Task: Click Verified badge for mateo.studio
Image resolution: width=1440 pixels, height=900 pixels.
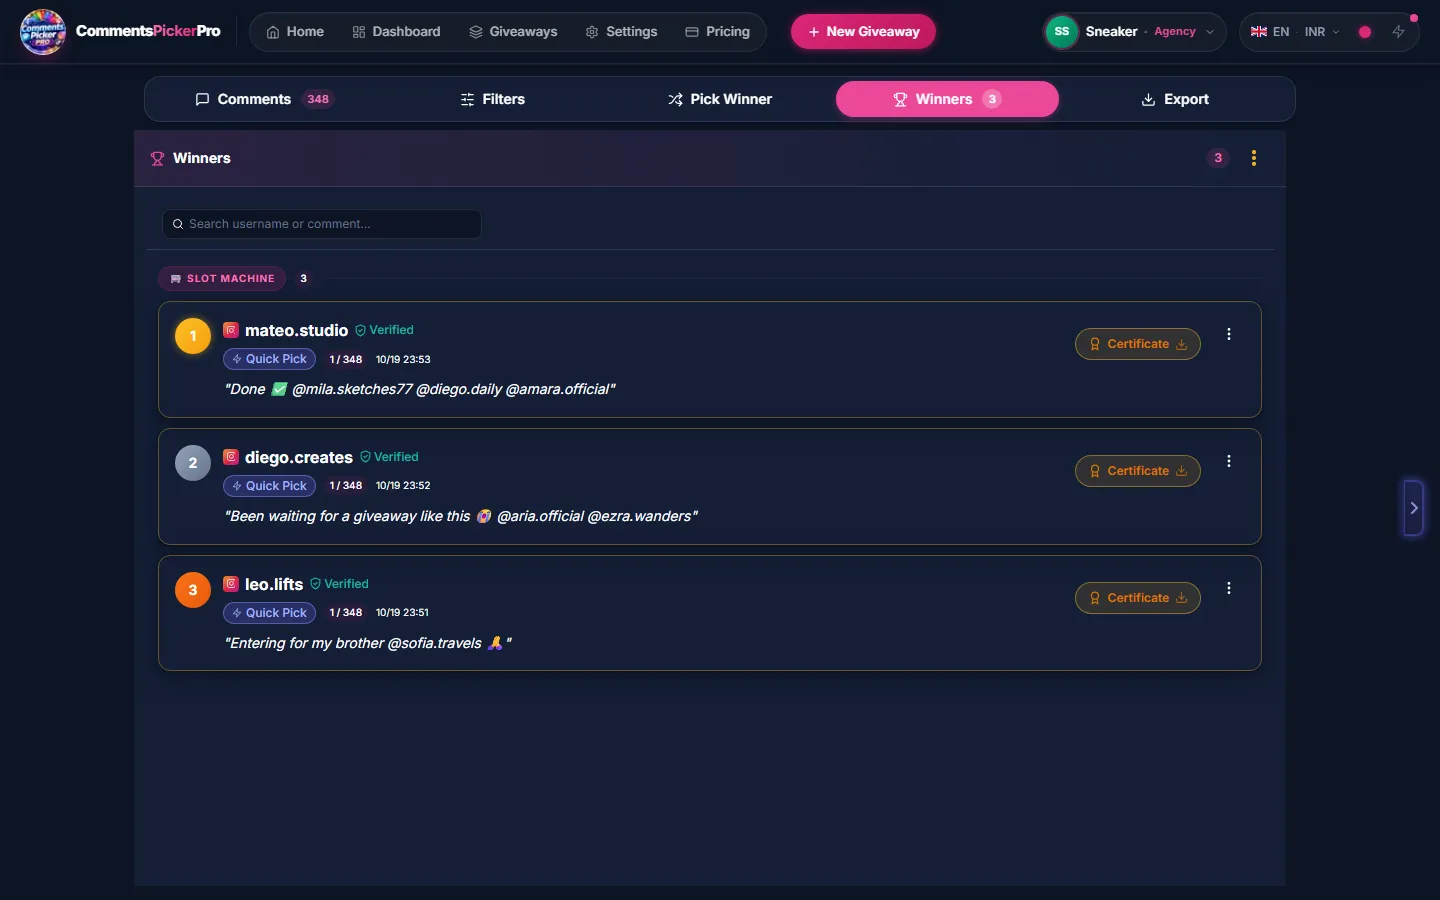Action: click(384, 330)
